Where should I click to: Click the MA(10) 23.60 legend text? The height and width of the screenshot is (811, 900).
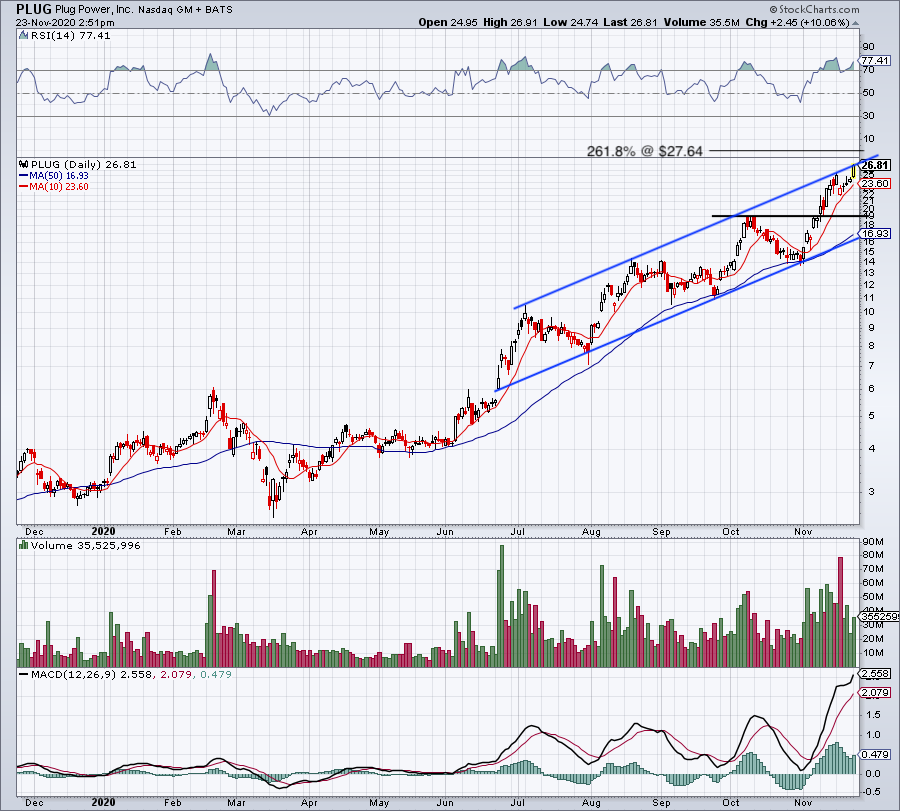59,187
